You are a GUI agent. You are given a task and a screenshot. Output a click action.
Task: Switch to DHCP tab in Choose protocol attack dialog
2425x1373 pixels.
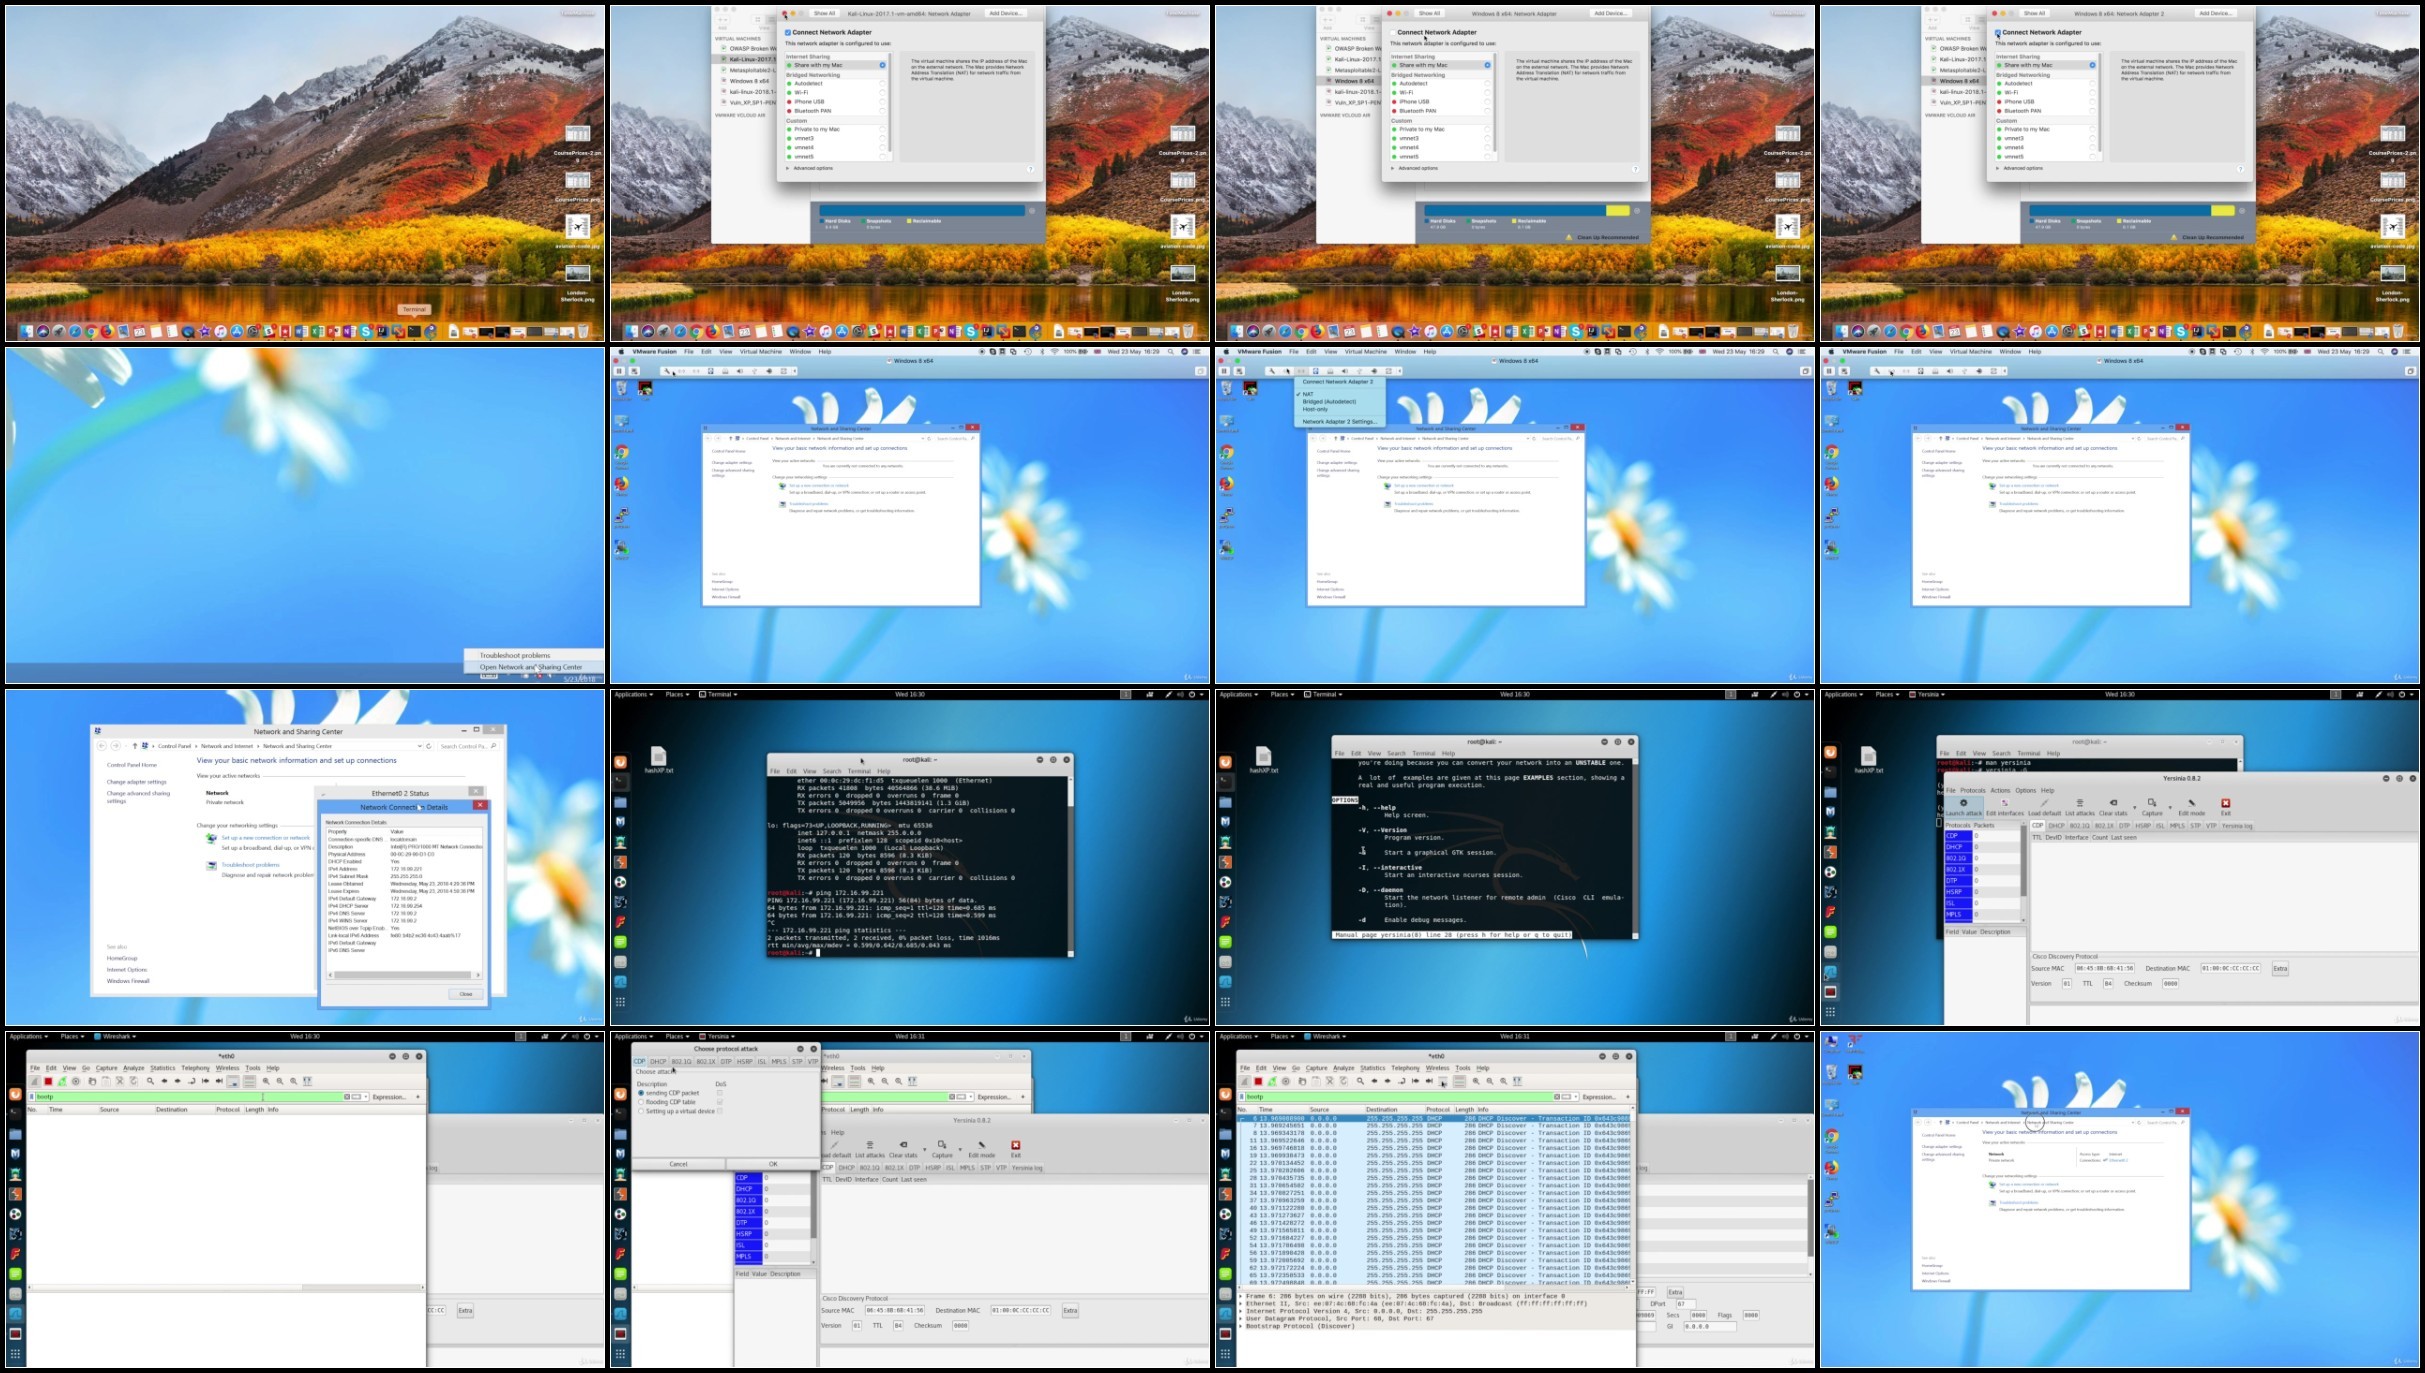tap(658, 1061)
